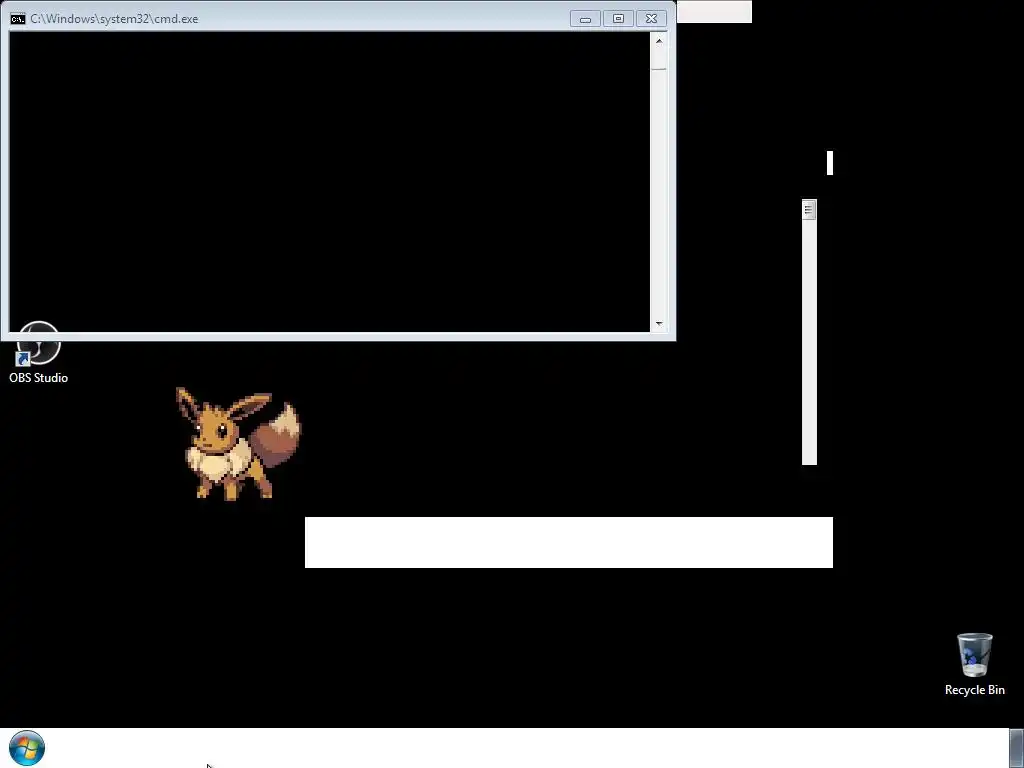The image size is (1024, 768).
Task: Maximize the cmd.exe window
Action: [618, 19]
